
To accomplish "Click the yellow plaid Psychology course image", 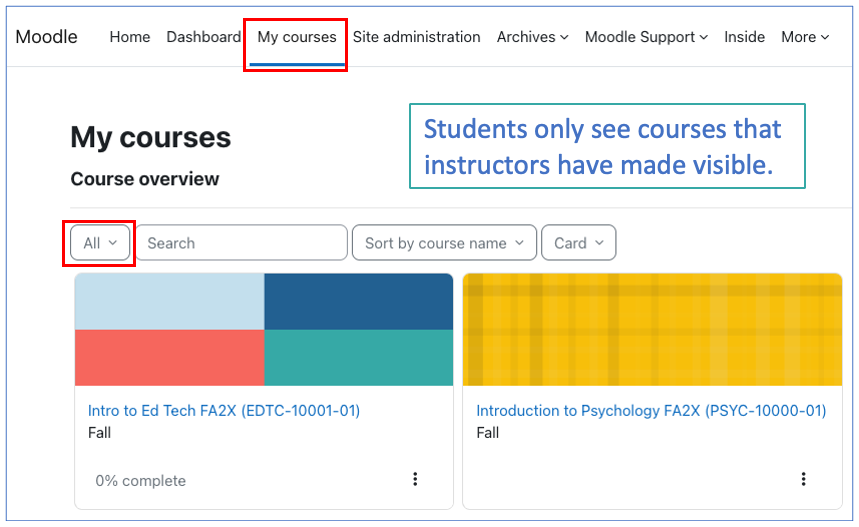I will pos(652,330).
